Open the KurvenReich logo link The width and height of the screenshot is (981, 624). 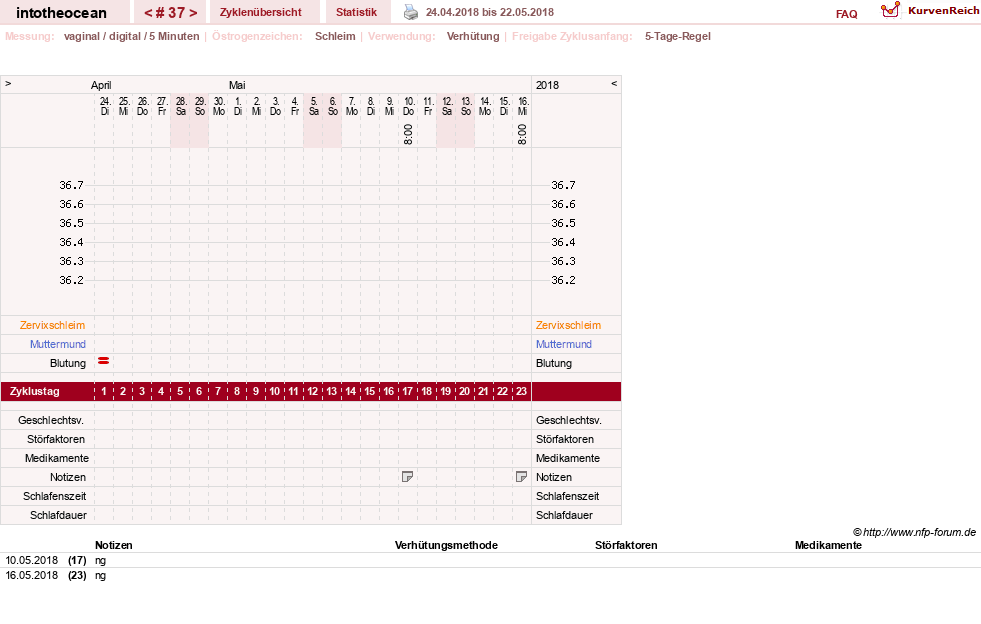coord(930,11)
